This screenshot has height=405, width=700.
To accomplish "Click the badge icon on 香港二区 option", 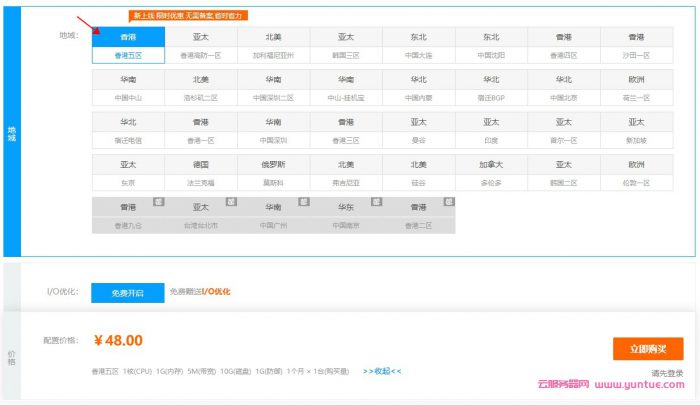I will coord(449,202).
